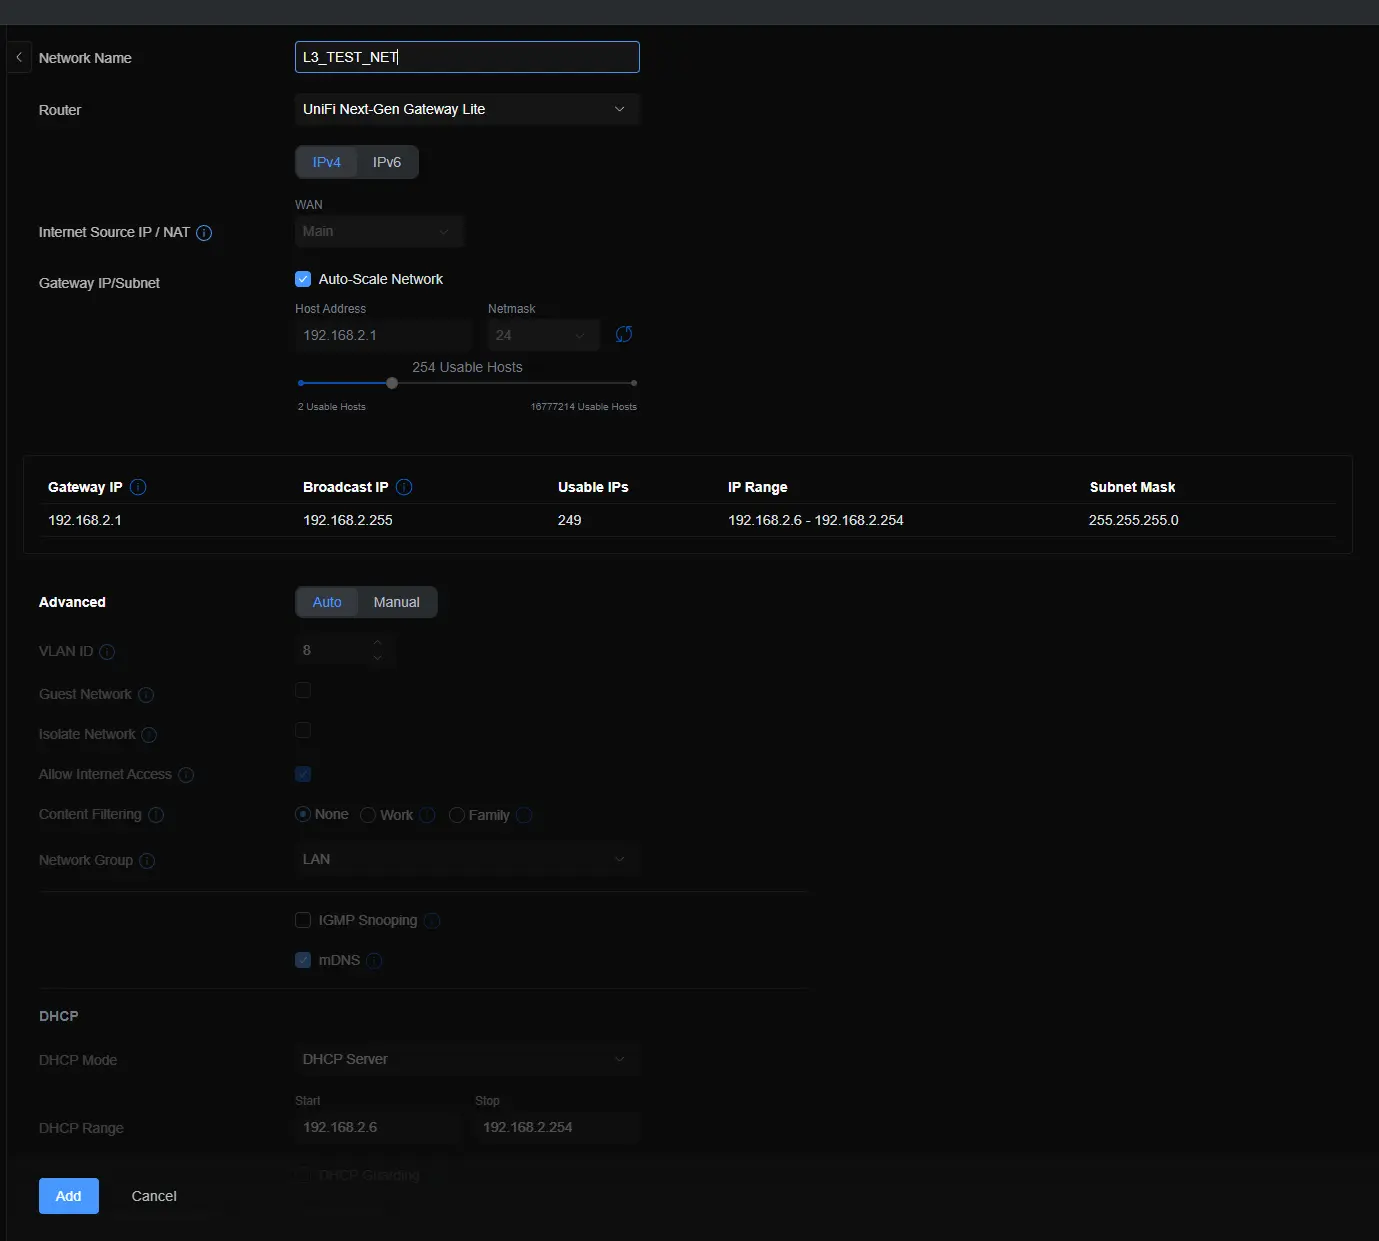Uncheck the Auto-Scale Network checkbox
Image resolution: width=1379 pixels, height=1241 pixels.
tap(303, 279)
